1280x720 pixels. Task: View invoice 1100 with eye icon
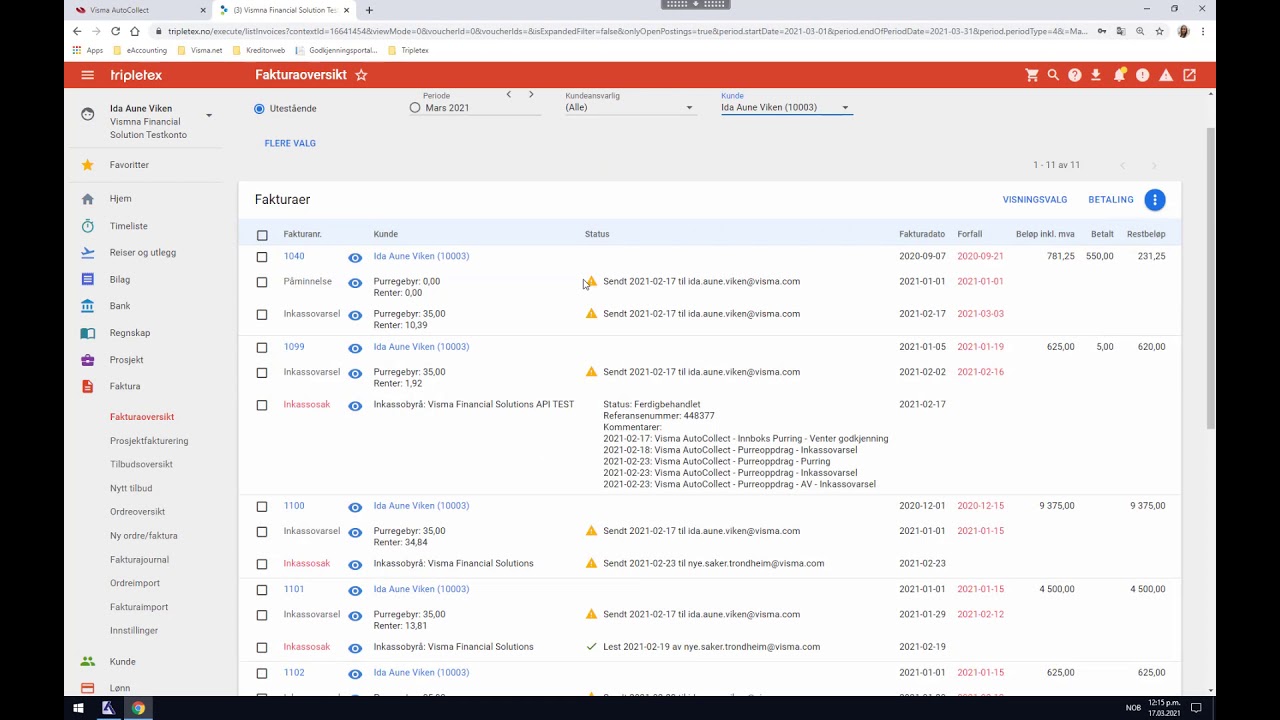click(x=355, y=507)
